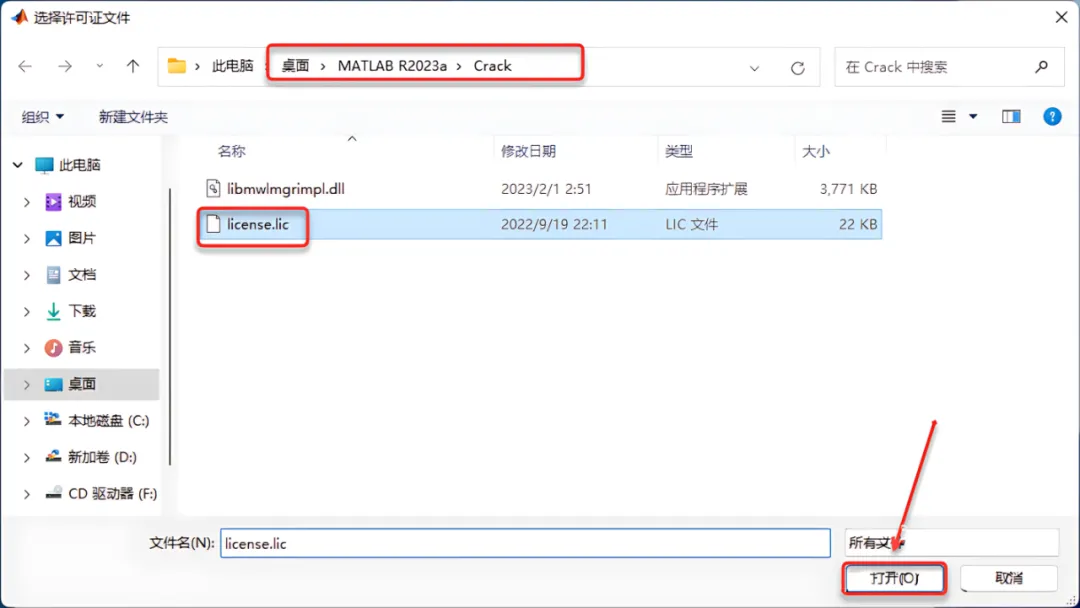The width and height of the screenshot is (1080, 608).
Task: Click the 文件名(N) input field
Action: point(526,543)
